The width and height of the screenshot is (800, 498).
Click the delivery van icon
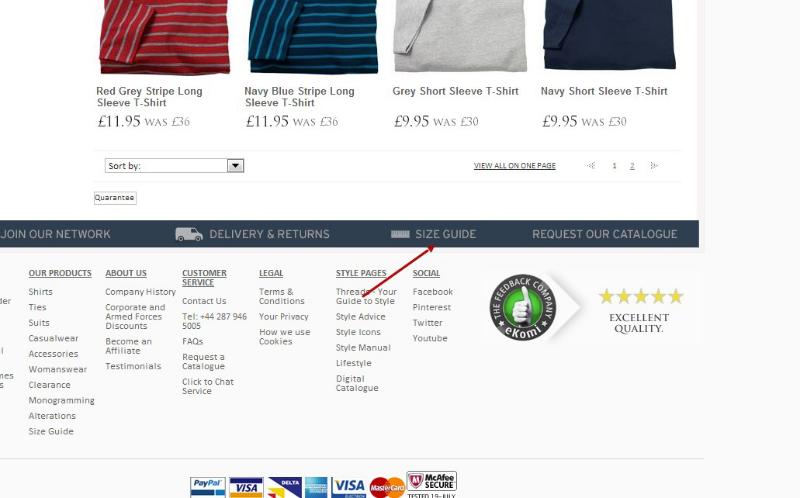pos(188,234)
